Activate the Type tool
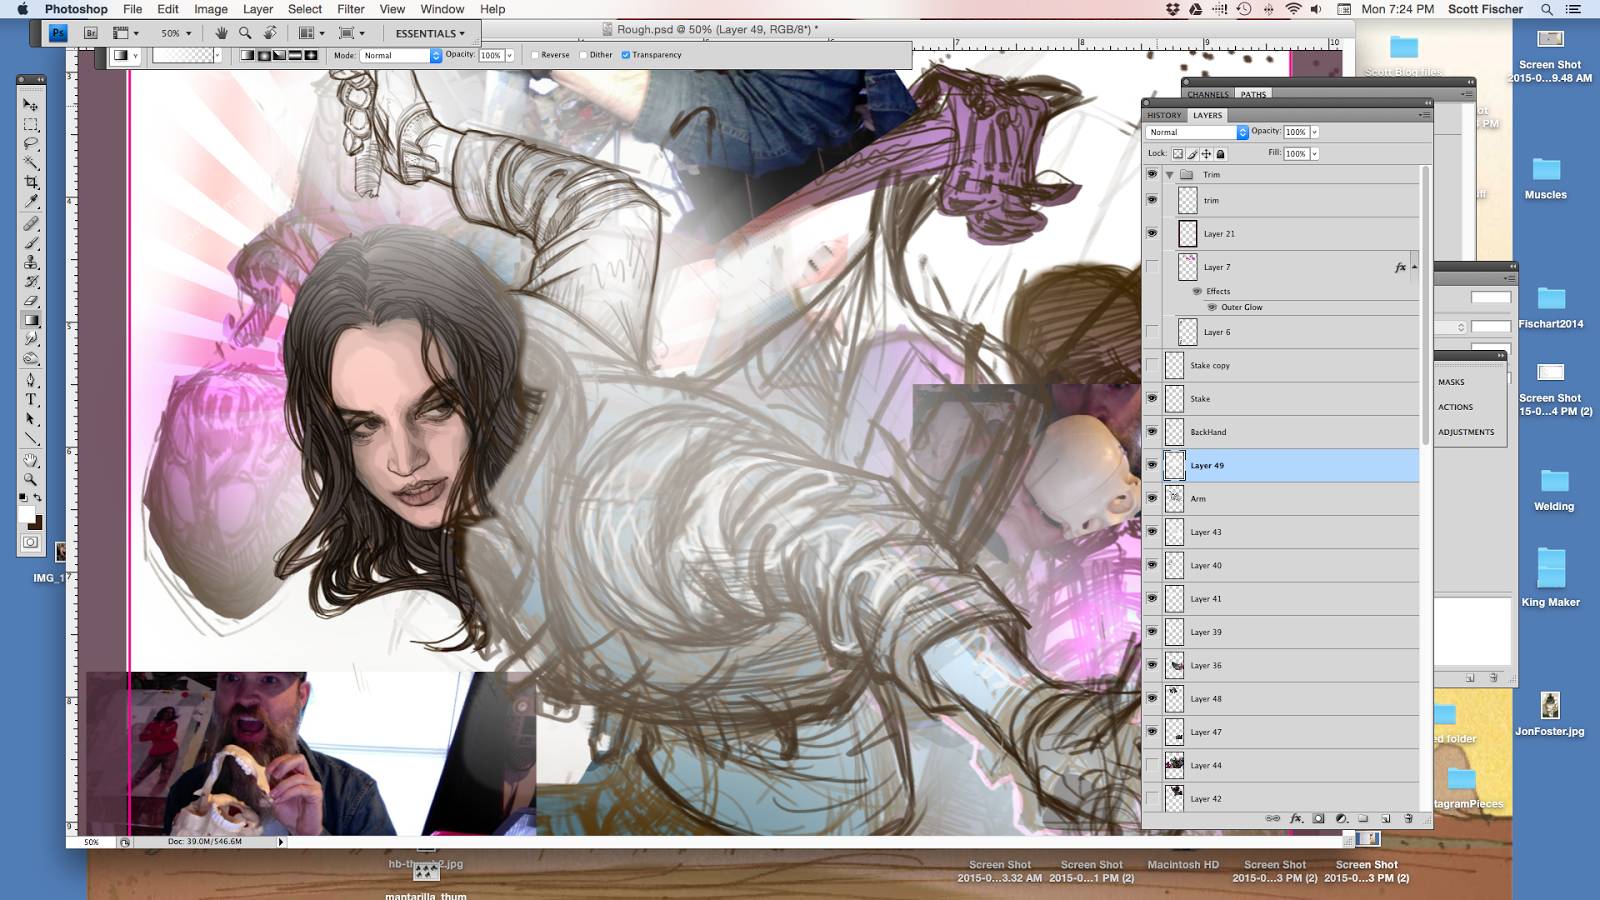 pos(31,399)
